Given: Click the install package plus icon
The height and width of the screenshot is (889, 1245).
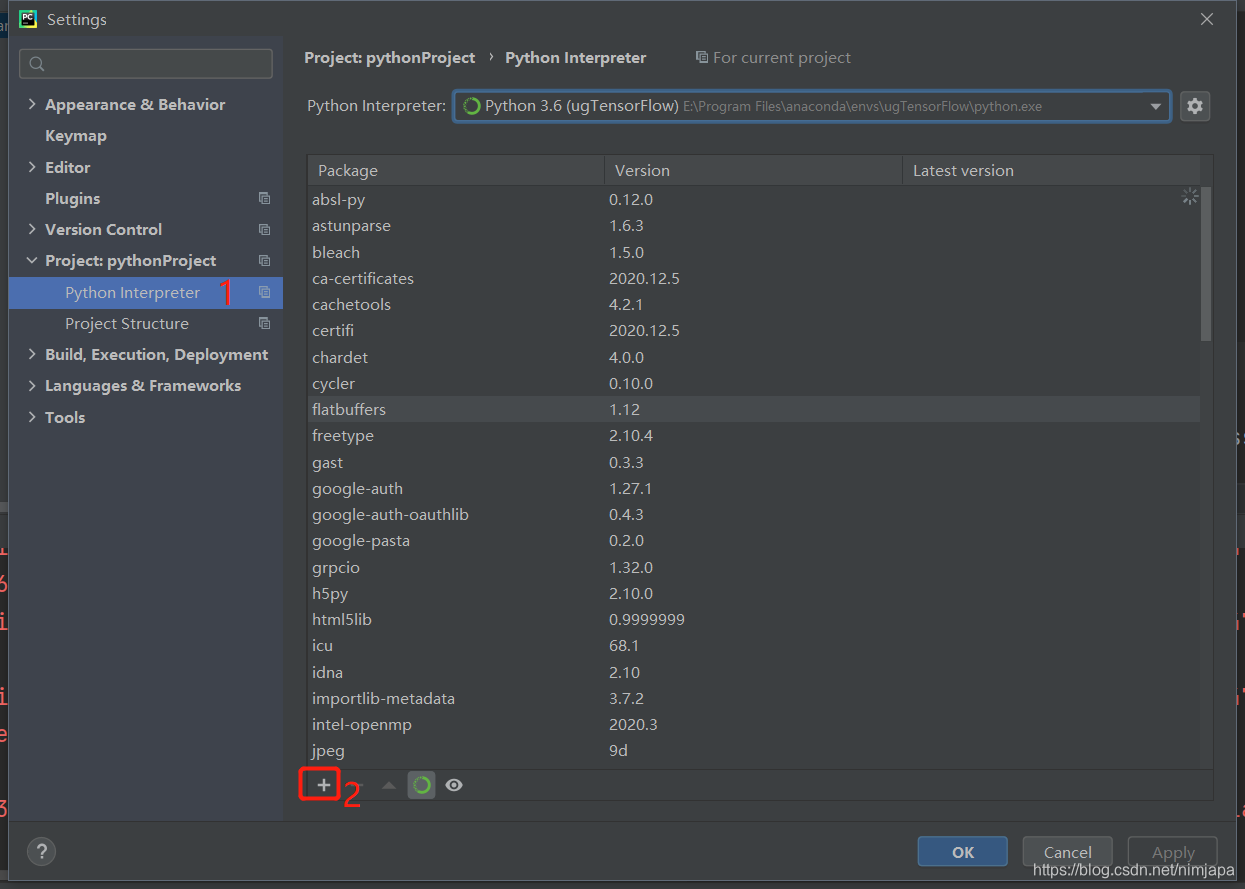Looking at the screenshot, I should click(323, 785).
